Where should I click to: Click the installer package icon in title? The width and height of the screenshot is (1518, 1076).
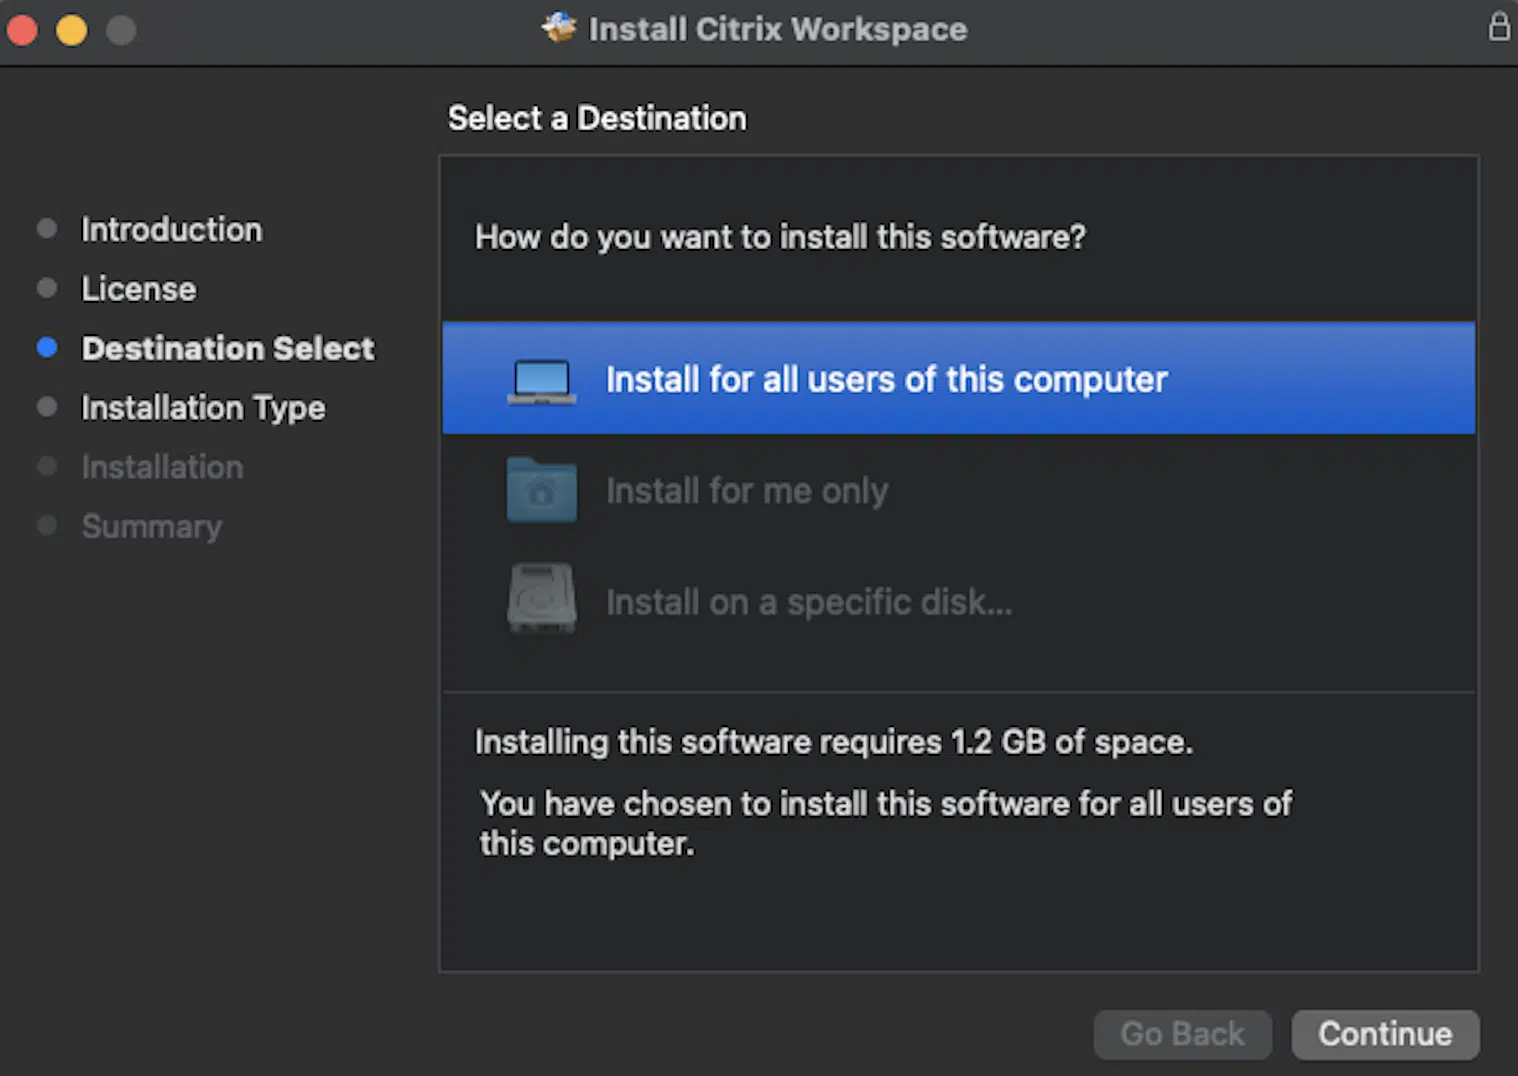[x=559, y=27]
